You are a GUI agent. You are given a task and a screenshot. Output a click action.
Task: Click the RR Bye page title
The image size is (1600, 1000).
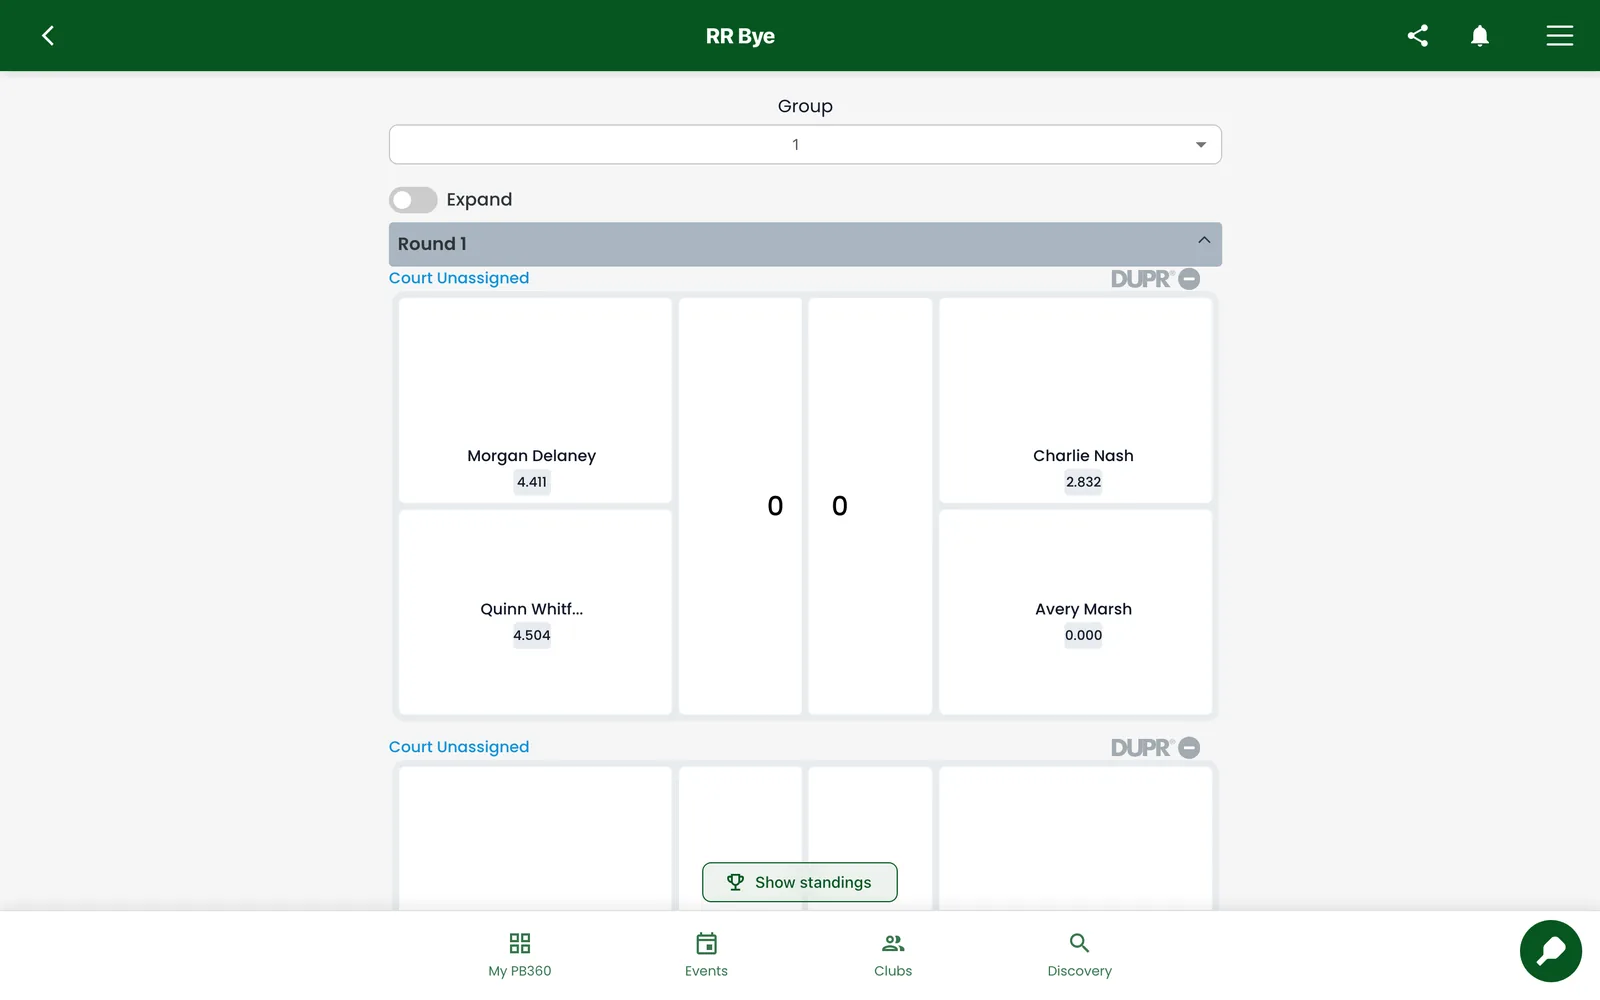(740, 36)
